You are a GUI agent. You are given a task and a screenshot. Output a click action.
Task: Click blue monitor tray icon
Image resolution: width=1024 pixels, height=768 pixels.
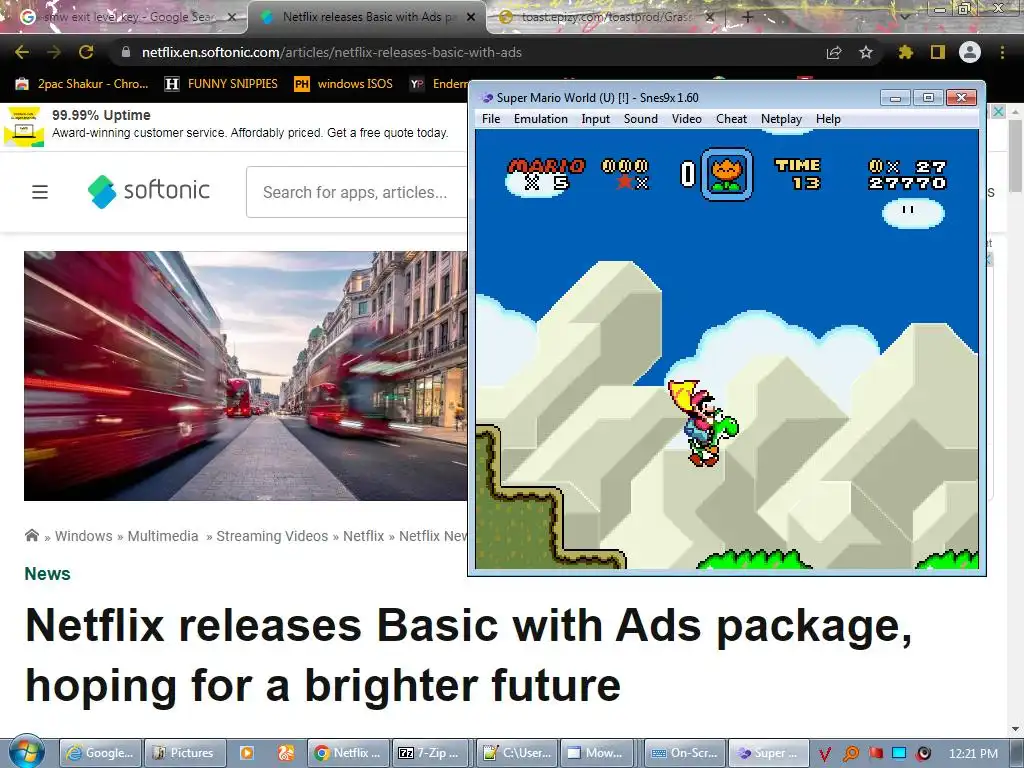899,753
